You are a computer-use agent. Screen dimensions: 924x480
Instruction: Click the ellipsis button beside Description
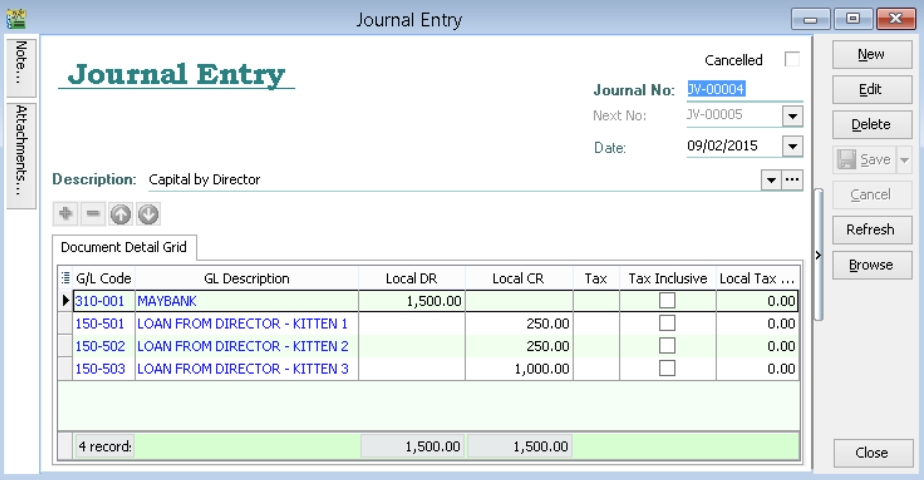(x=792, y=180)
